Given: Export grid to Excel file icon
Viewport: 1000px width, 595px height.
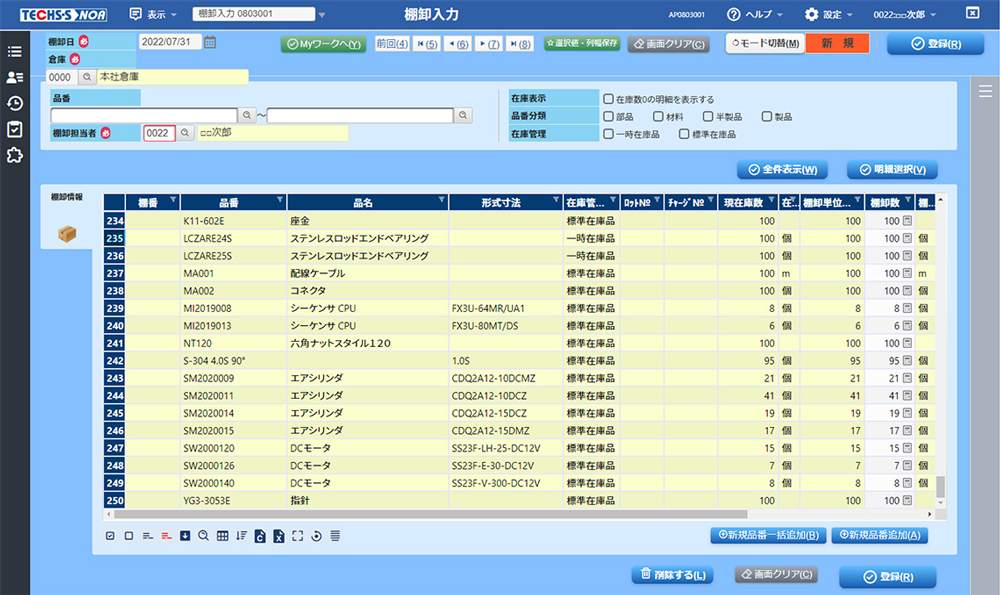Looking at the screenshot, I should click(279, 536).
